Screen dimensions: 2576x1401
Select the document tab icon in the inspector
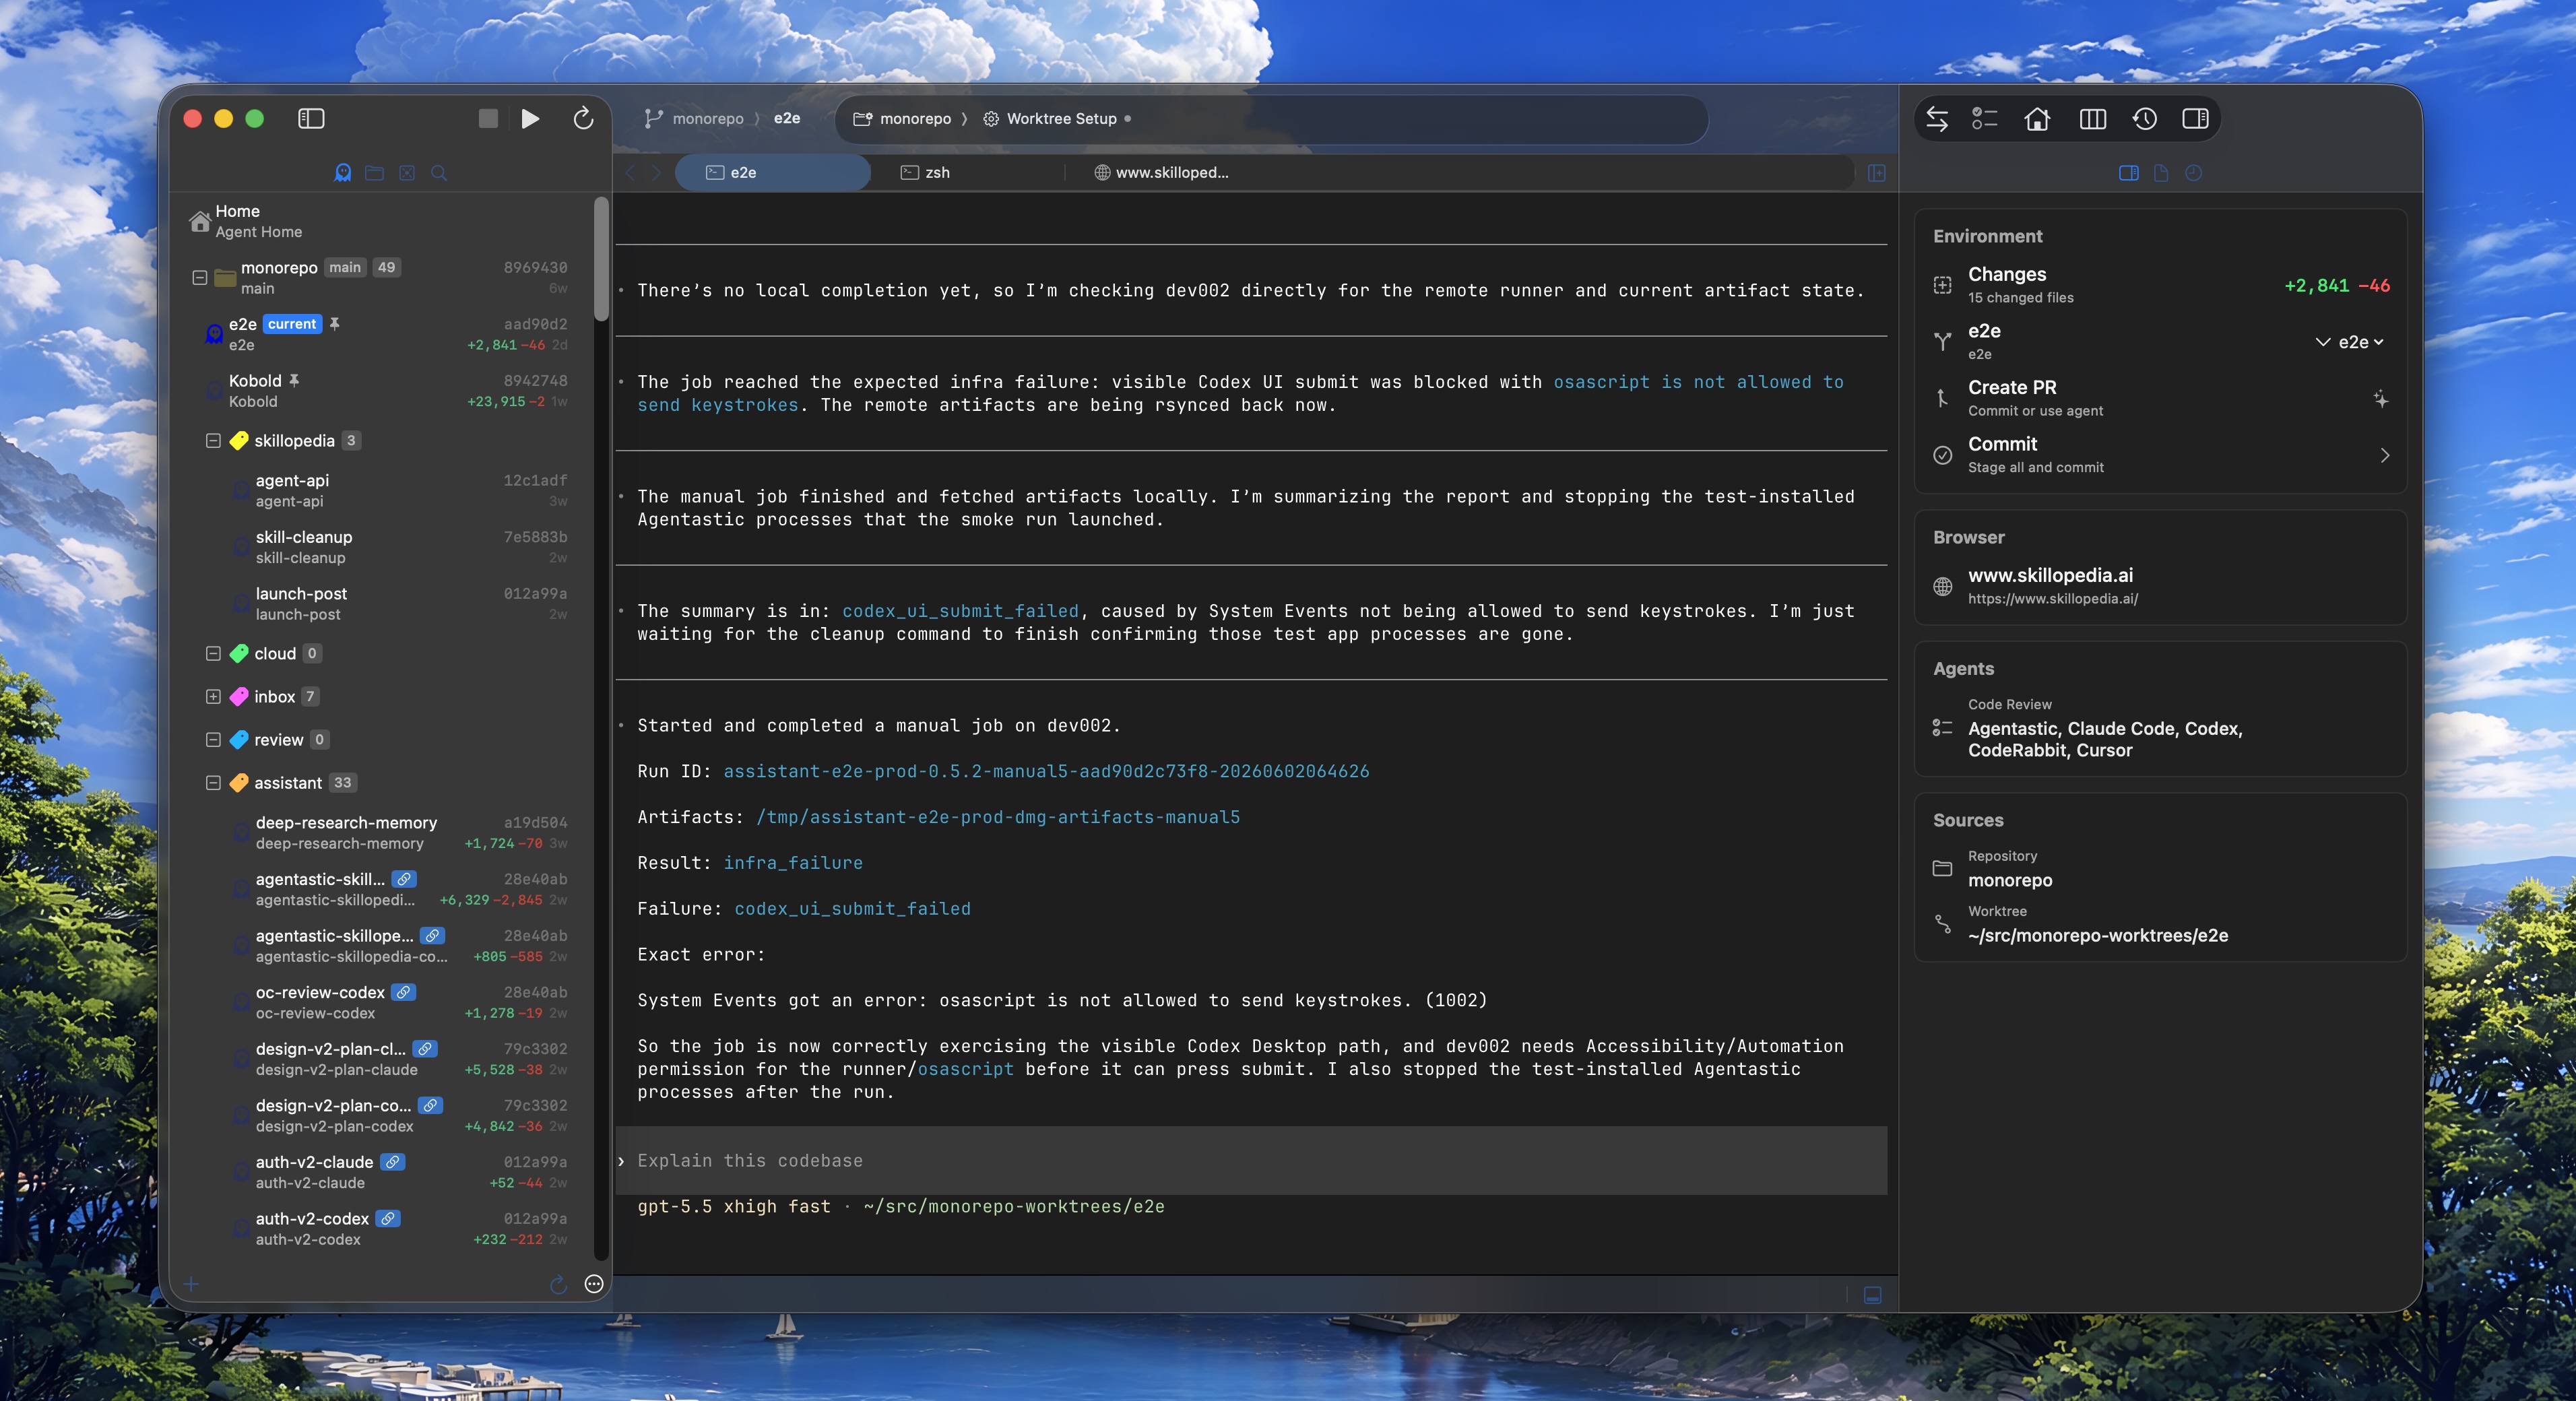2161,173
